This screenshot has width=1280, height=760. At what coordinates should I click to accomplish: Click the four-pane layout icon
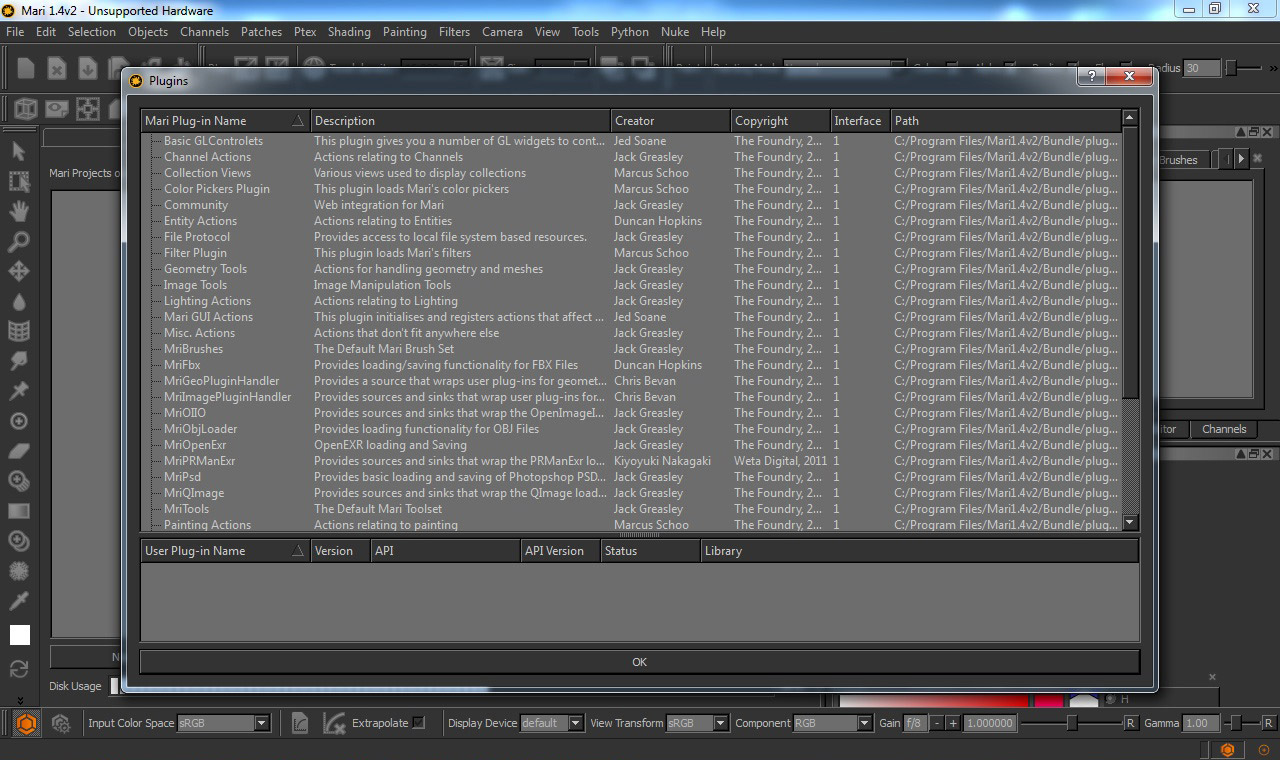coord(88,108)
